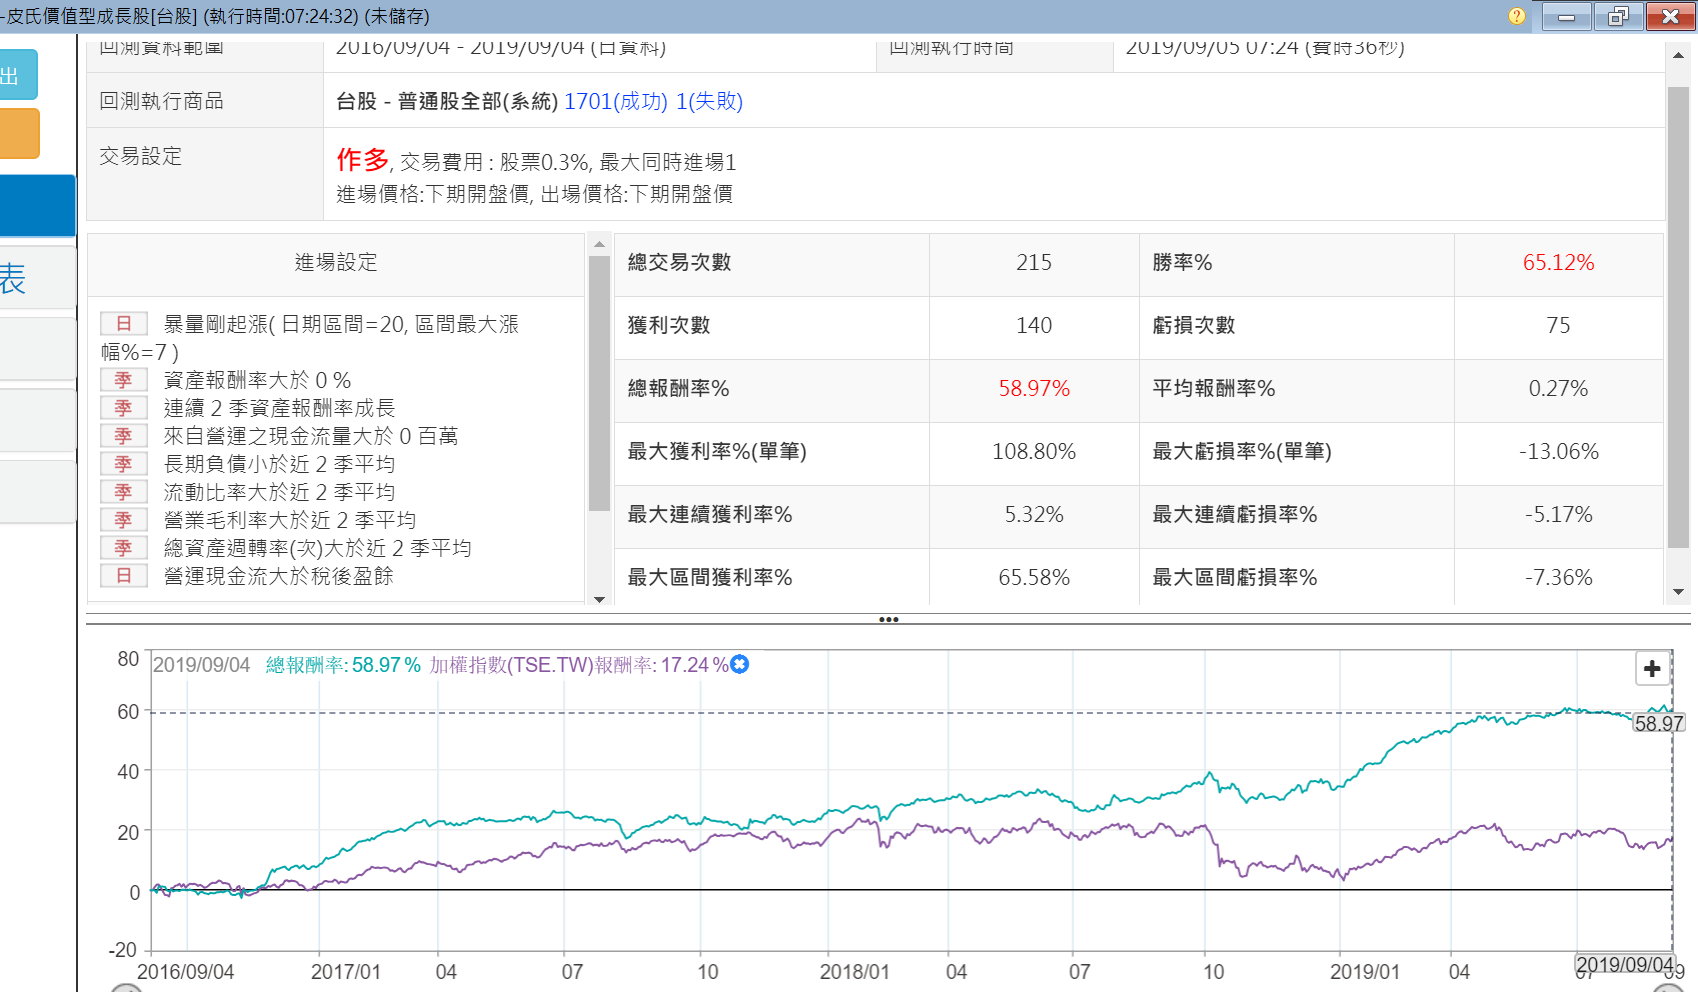Click the 季 tag beside 流動比率大於近 2 季平均
1698x992 pixels.
point(124,492)
